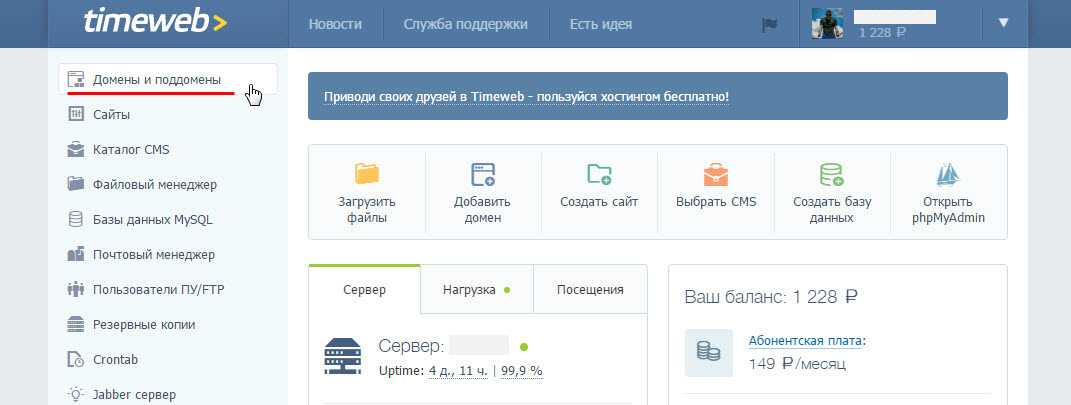Click the Сайты sidebar icon

76,114
